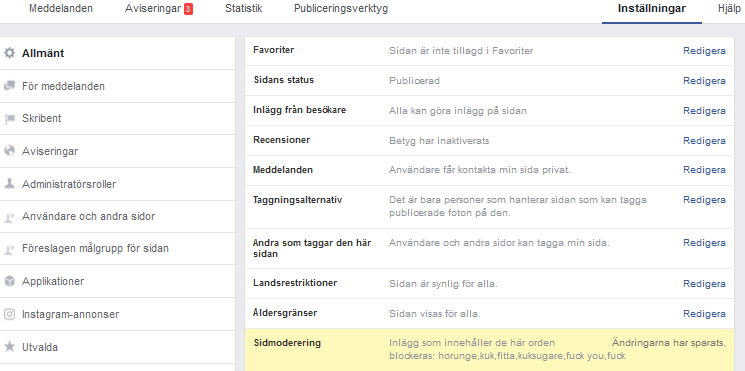Click the globe icon next to Aviseringar
This screenshot has height=371, width=745.
9,151
